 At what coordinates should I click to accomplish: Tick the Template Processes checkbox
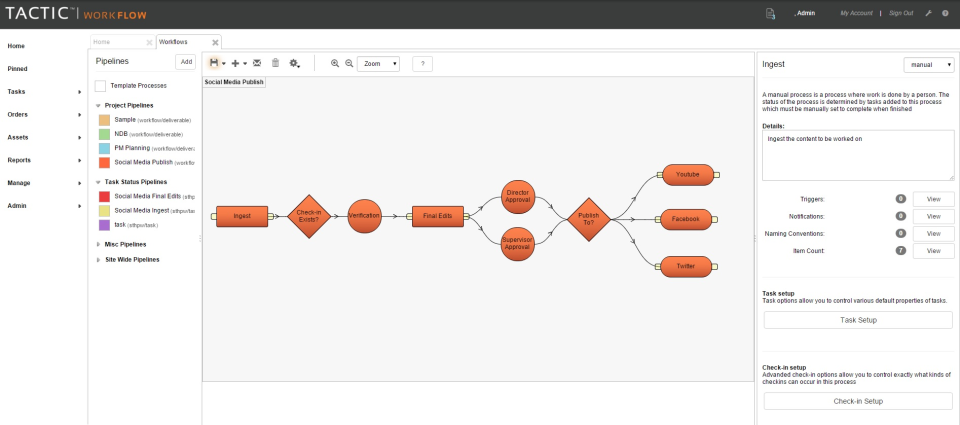[100, 86]
